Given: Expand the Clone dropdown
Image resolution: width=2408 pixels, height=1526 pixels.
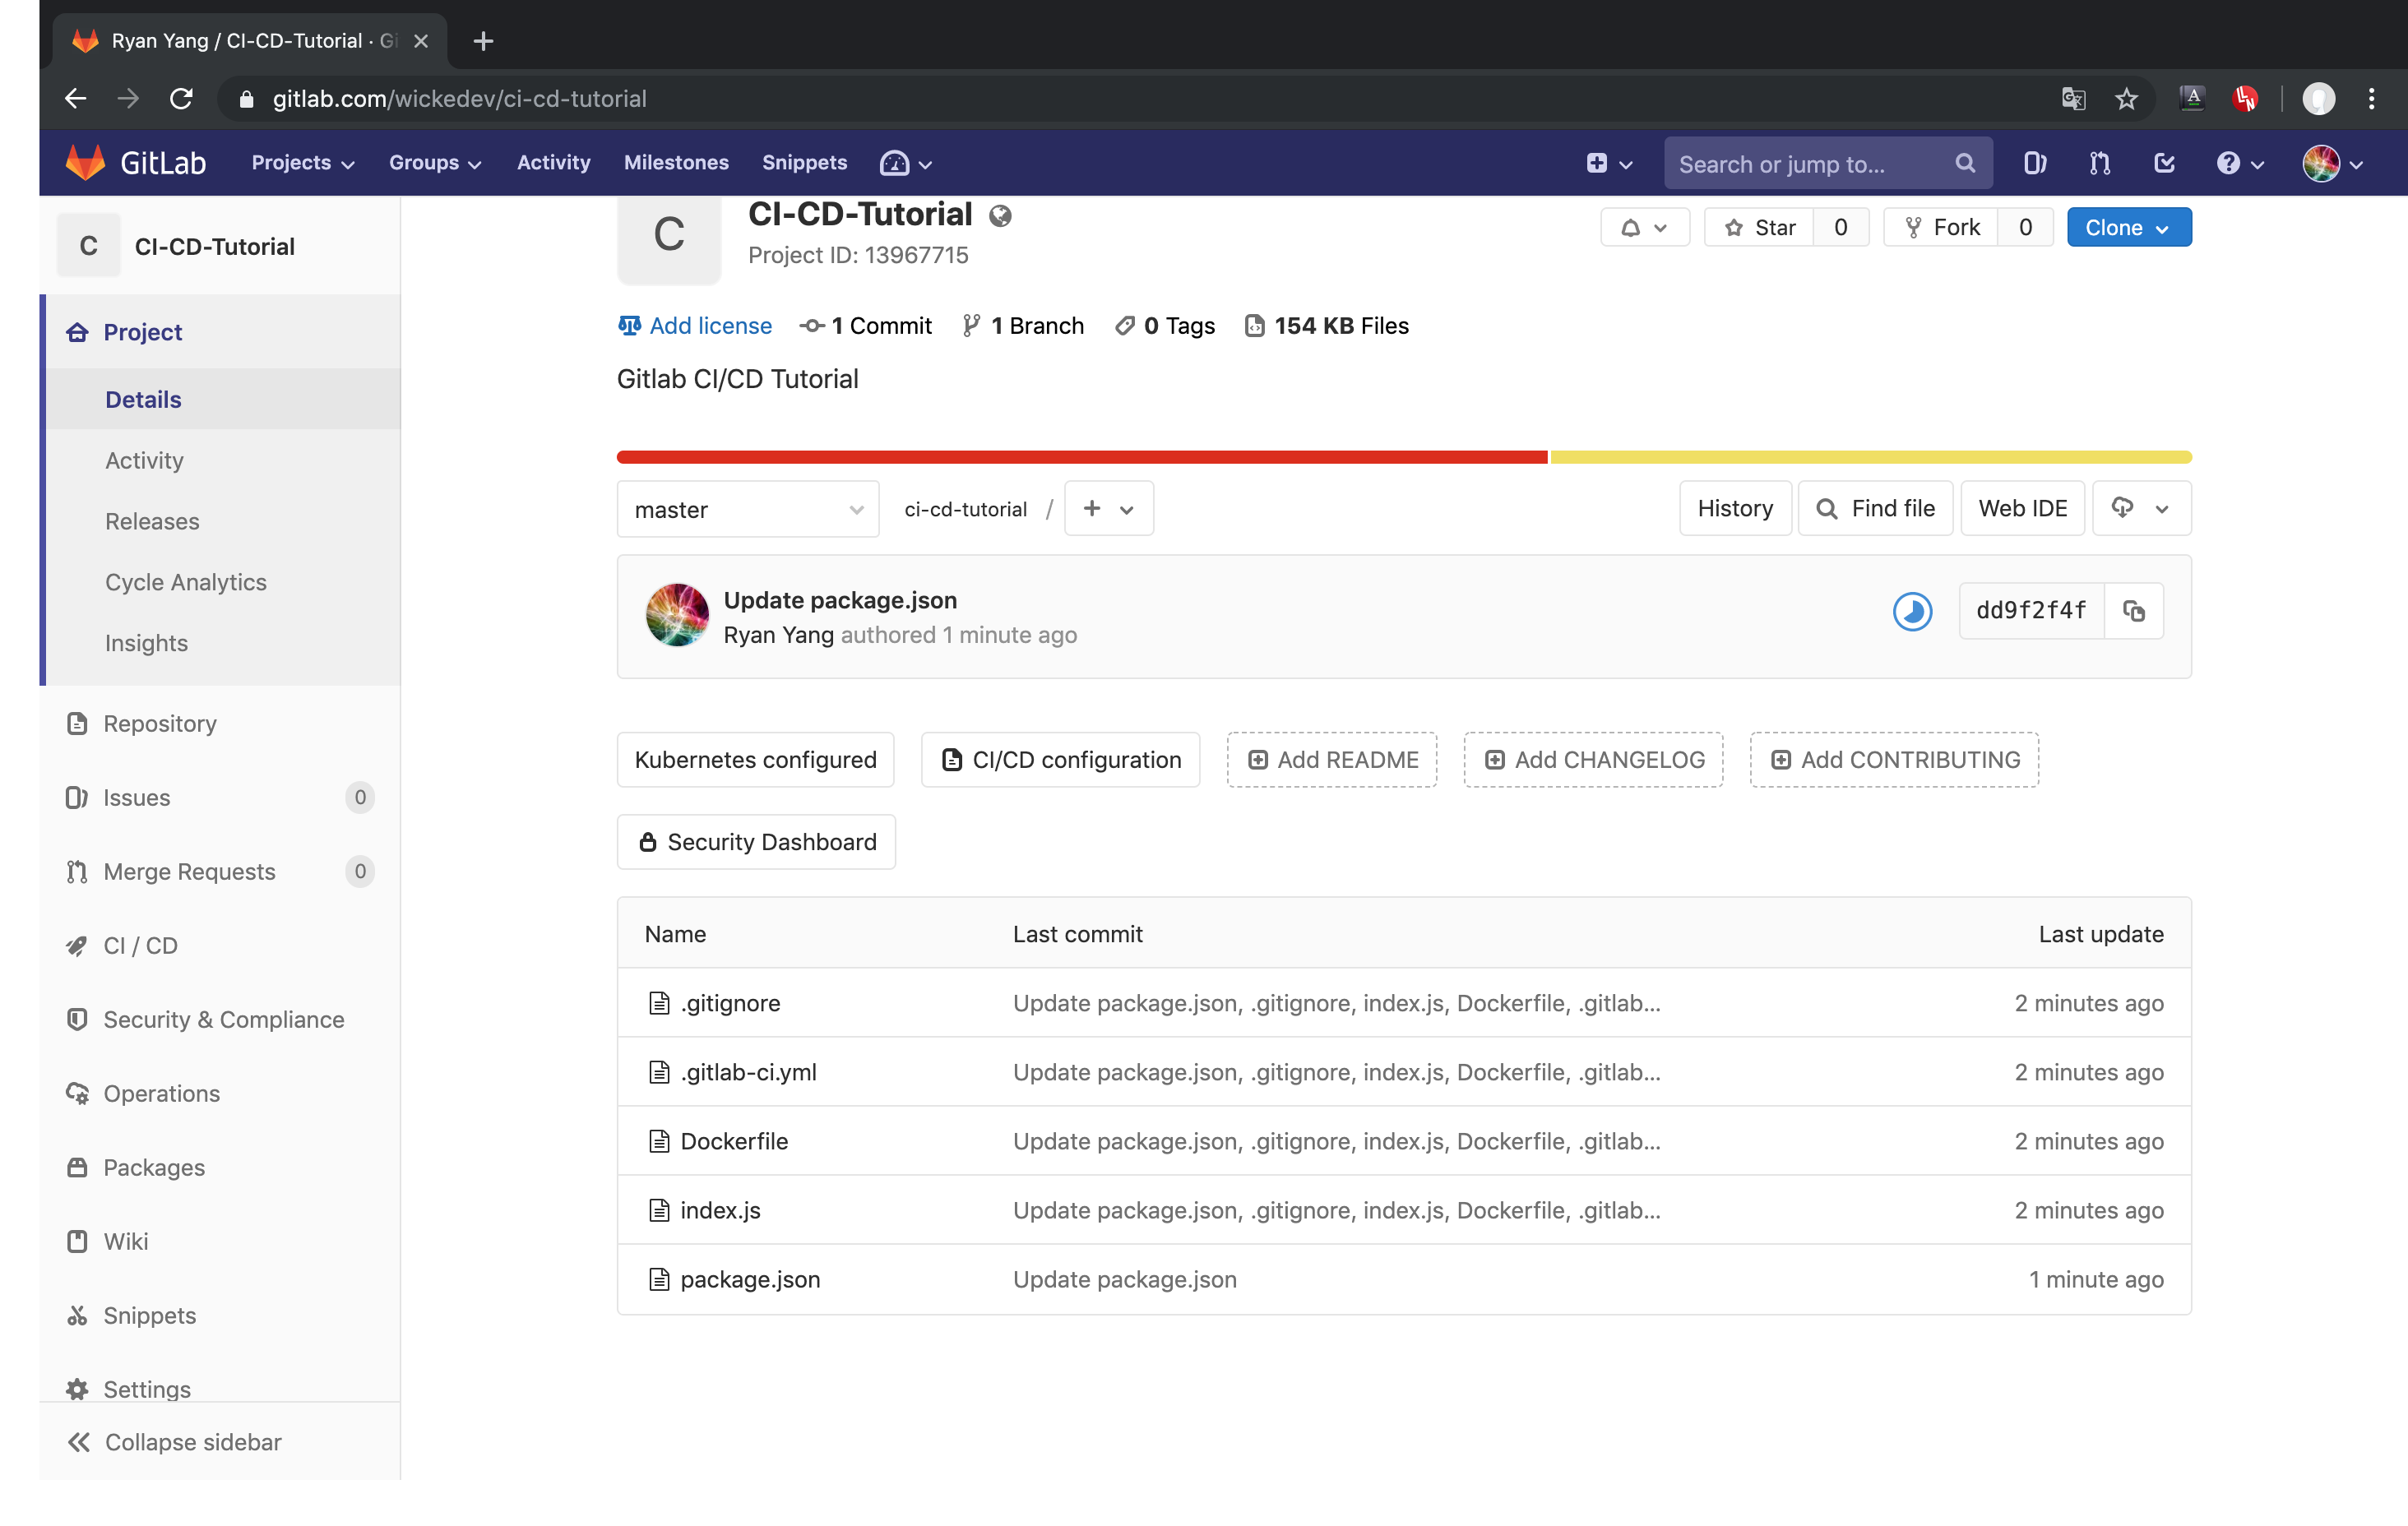Looking at the screenshot, I should [x=2128, y=227].
